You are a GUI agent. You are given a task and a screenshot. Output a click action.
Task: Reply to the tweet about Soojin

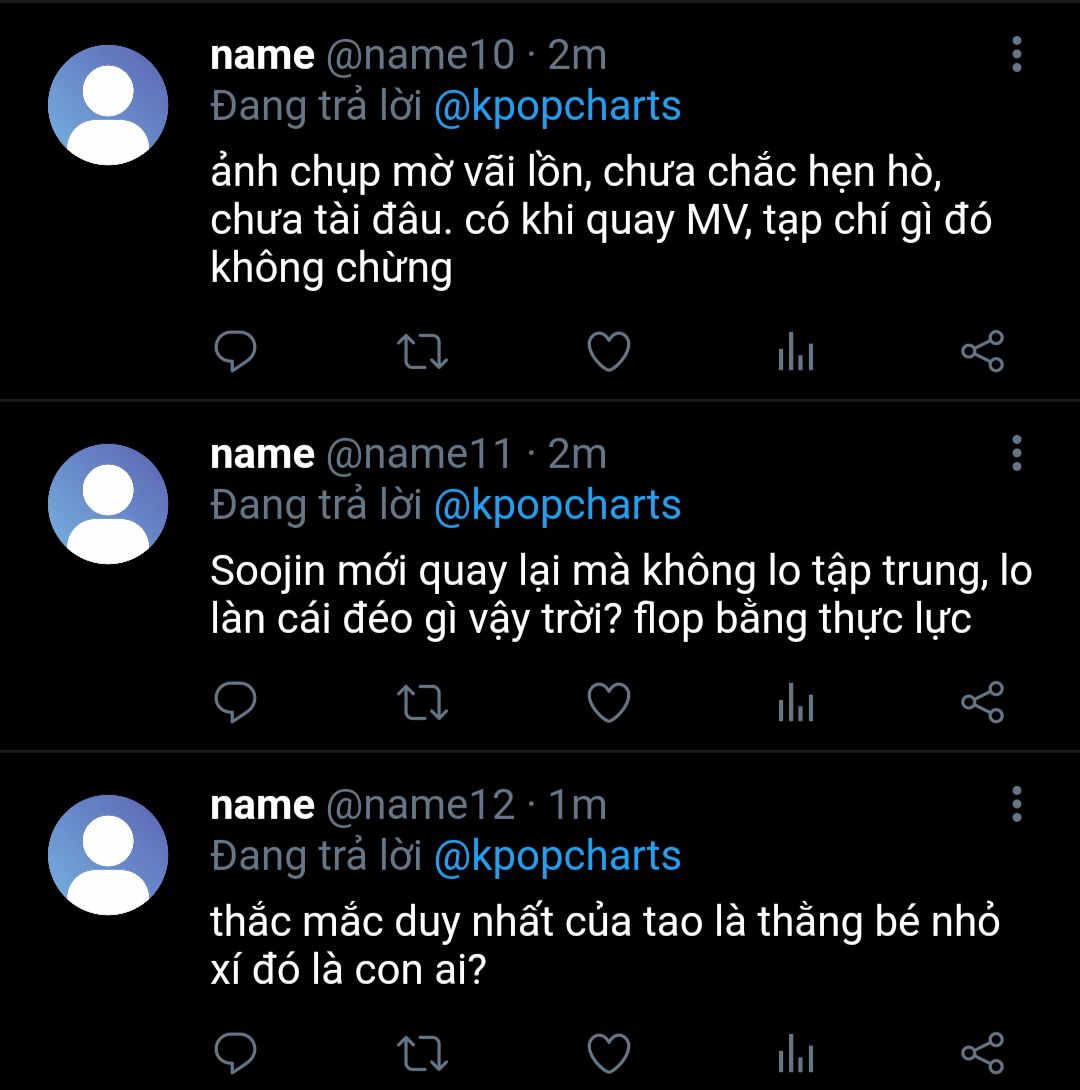tap(236, 703)
